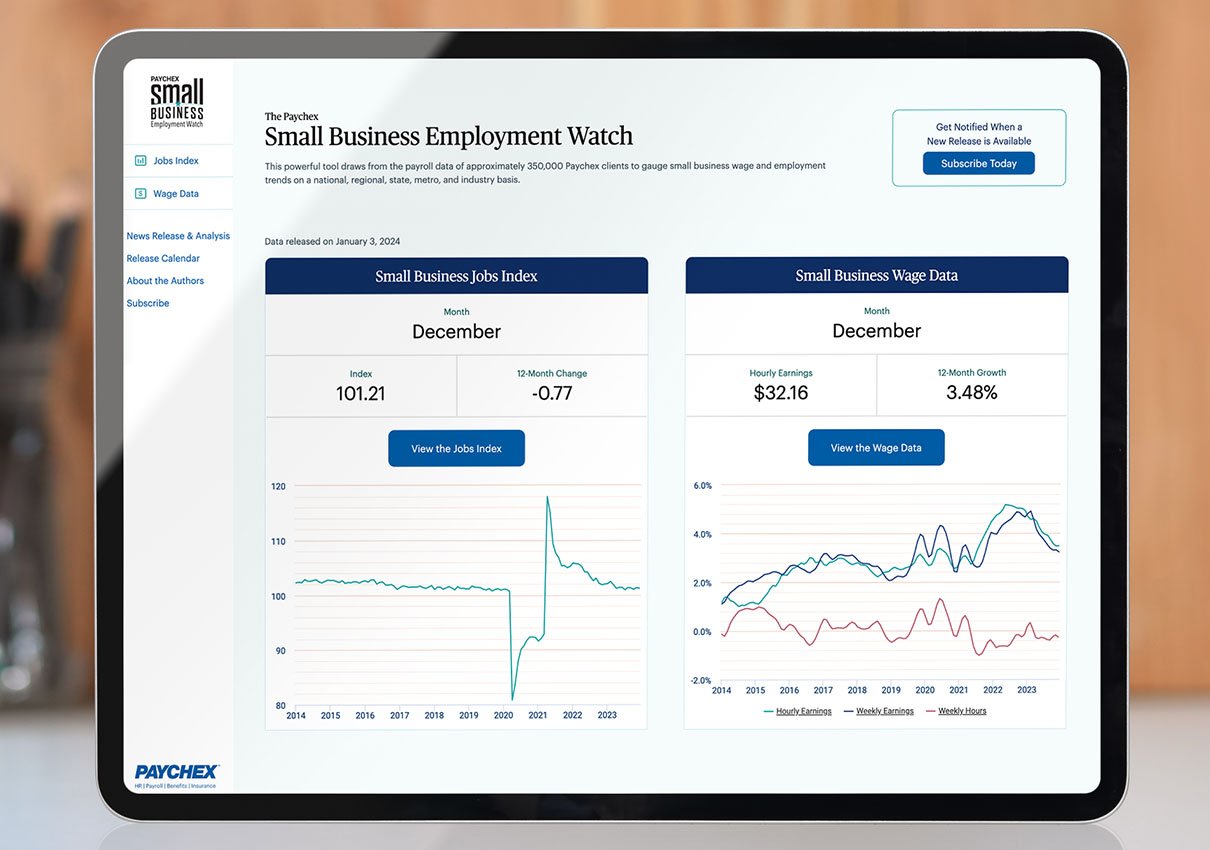Click the 12-Month Growth value 3.48%
1210x850 pixels.
coord(972,392)
